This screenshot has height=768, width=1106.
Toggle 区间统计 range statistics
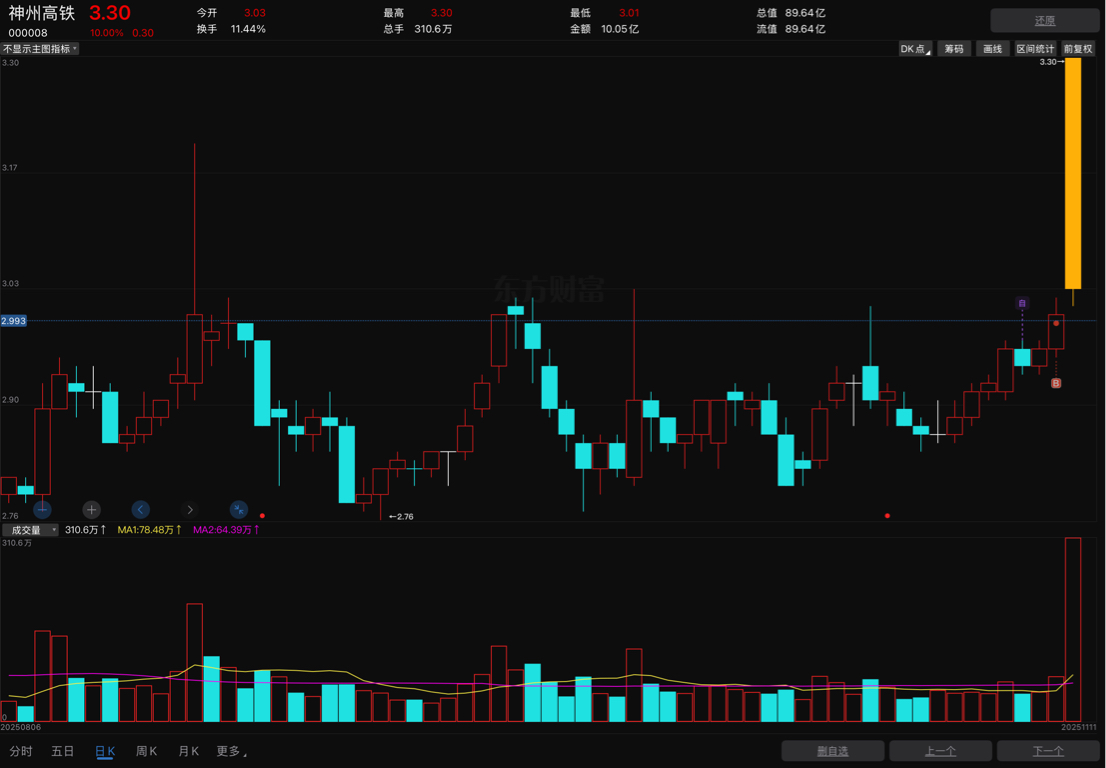pos(1035,49)
